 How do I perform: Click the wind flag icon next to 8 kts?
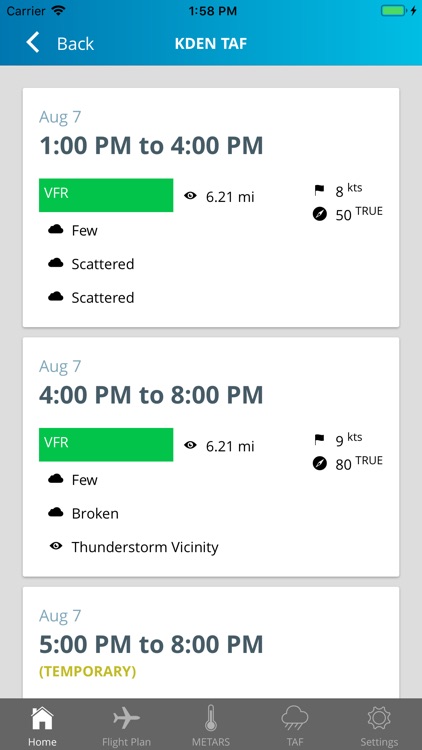[x=320, y=191]
